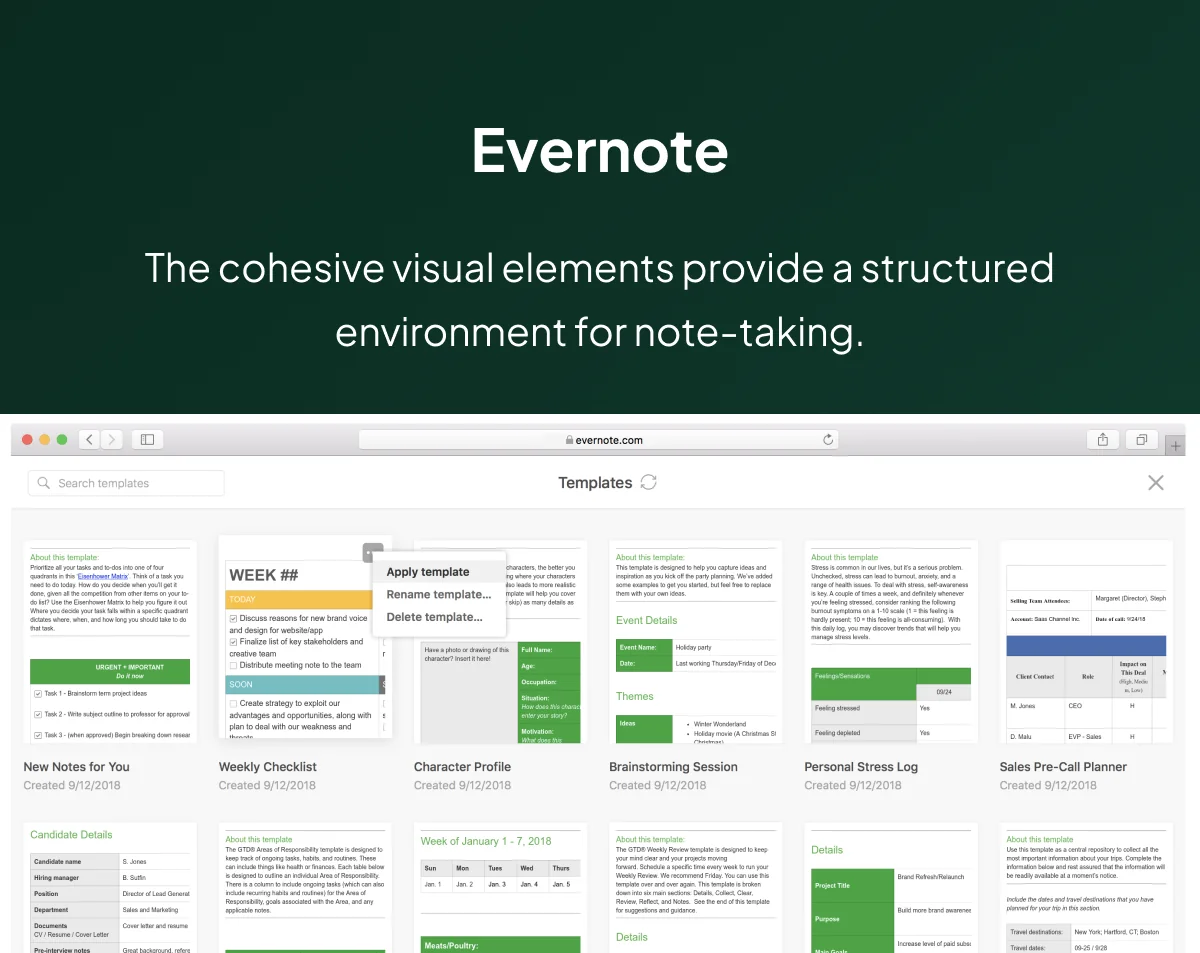Choose Rename template from the menu
The image size is (1200, 953).
(x=439, y=594)
